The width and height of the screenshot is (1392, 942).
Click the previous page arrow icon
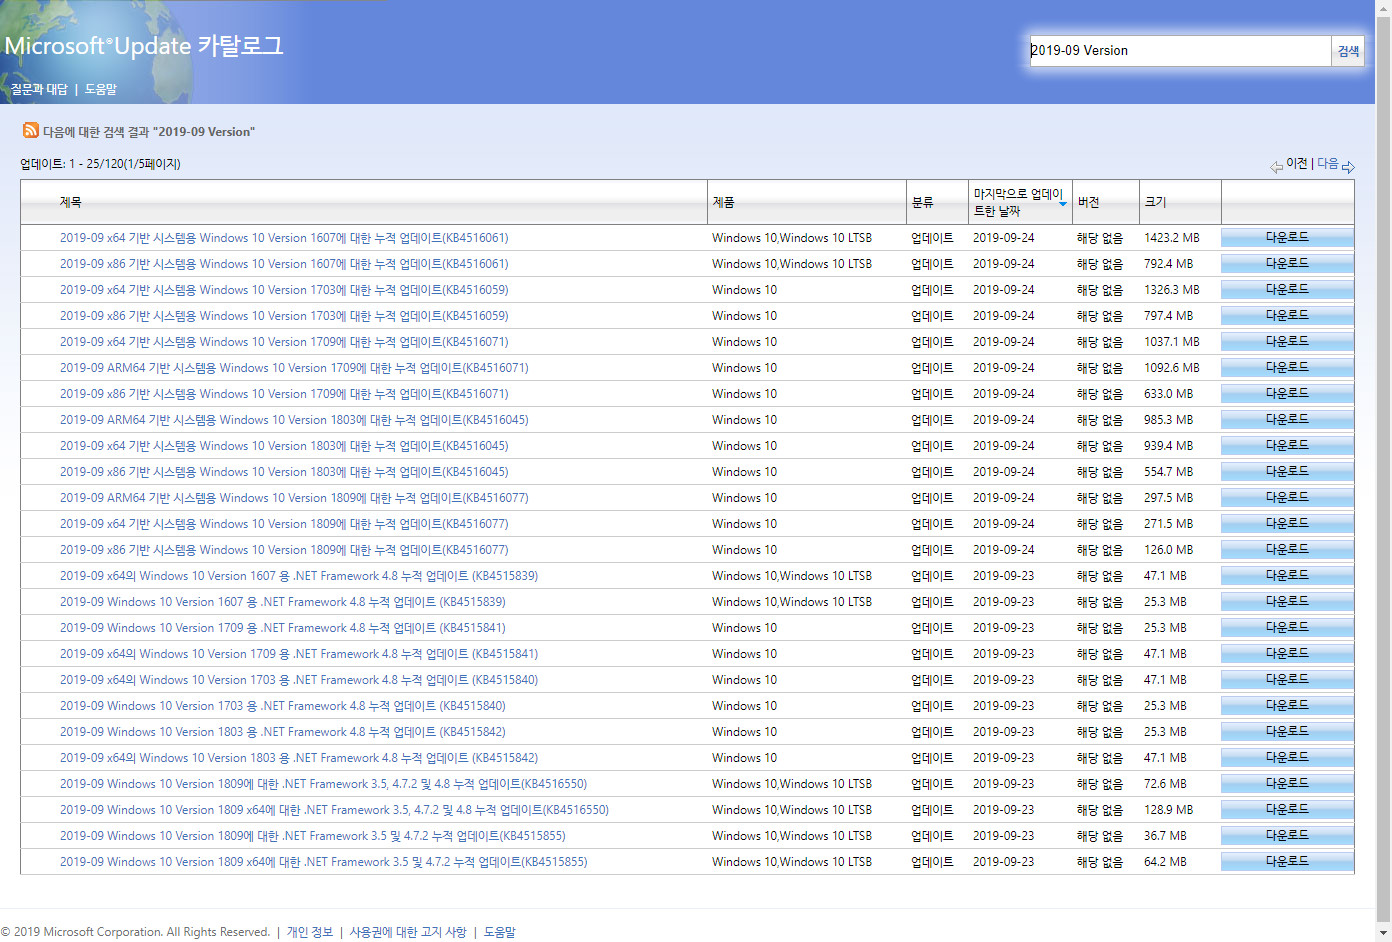pyautogui.click(x=1277, y=167)
